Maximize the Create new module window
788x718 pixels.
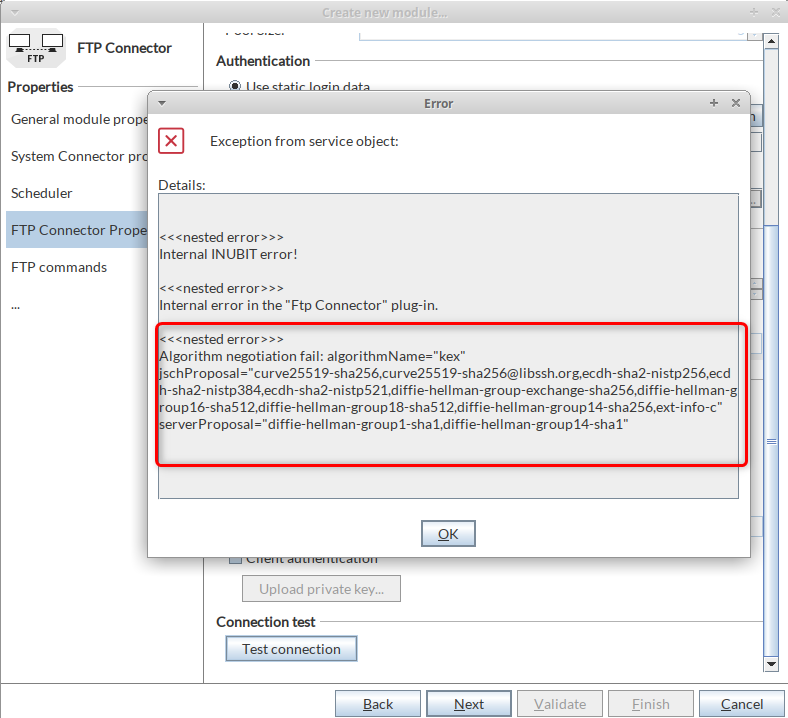click(753, 12)
